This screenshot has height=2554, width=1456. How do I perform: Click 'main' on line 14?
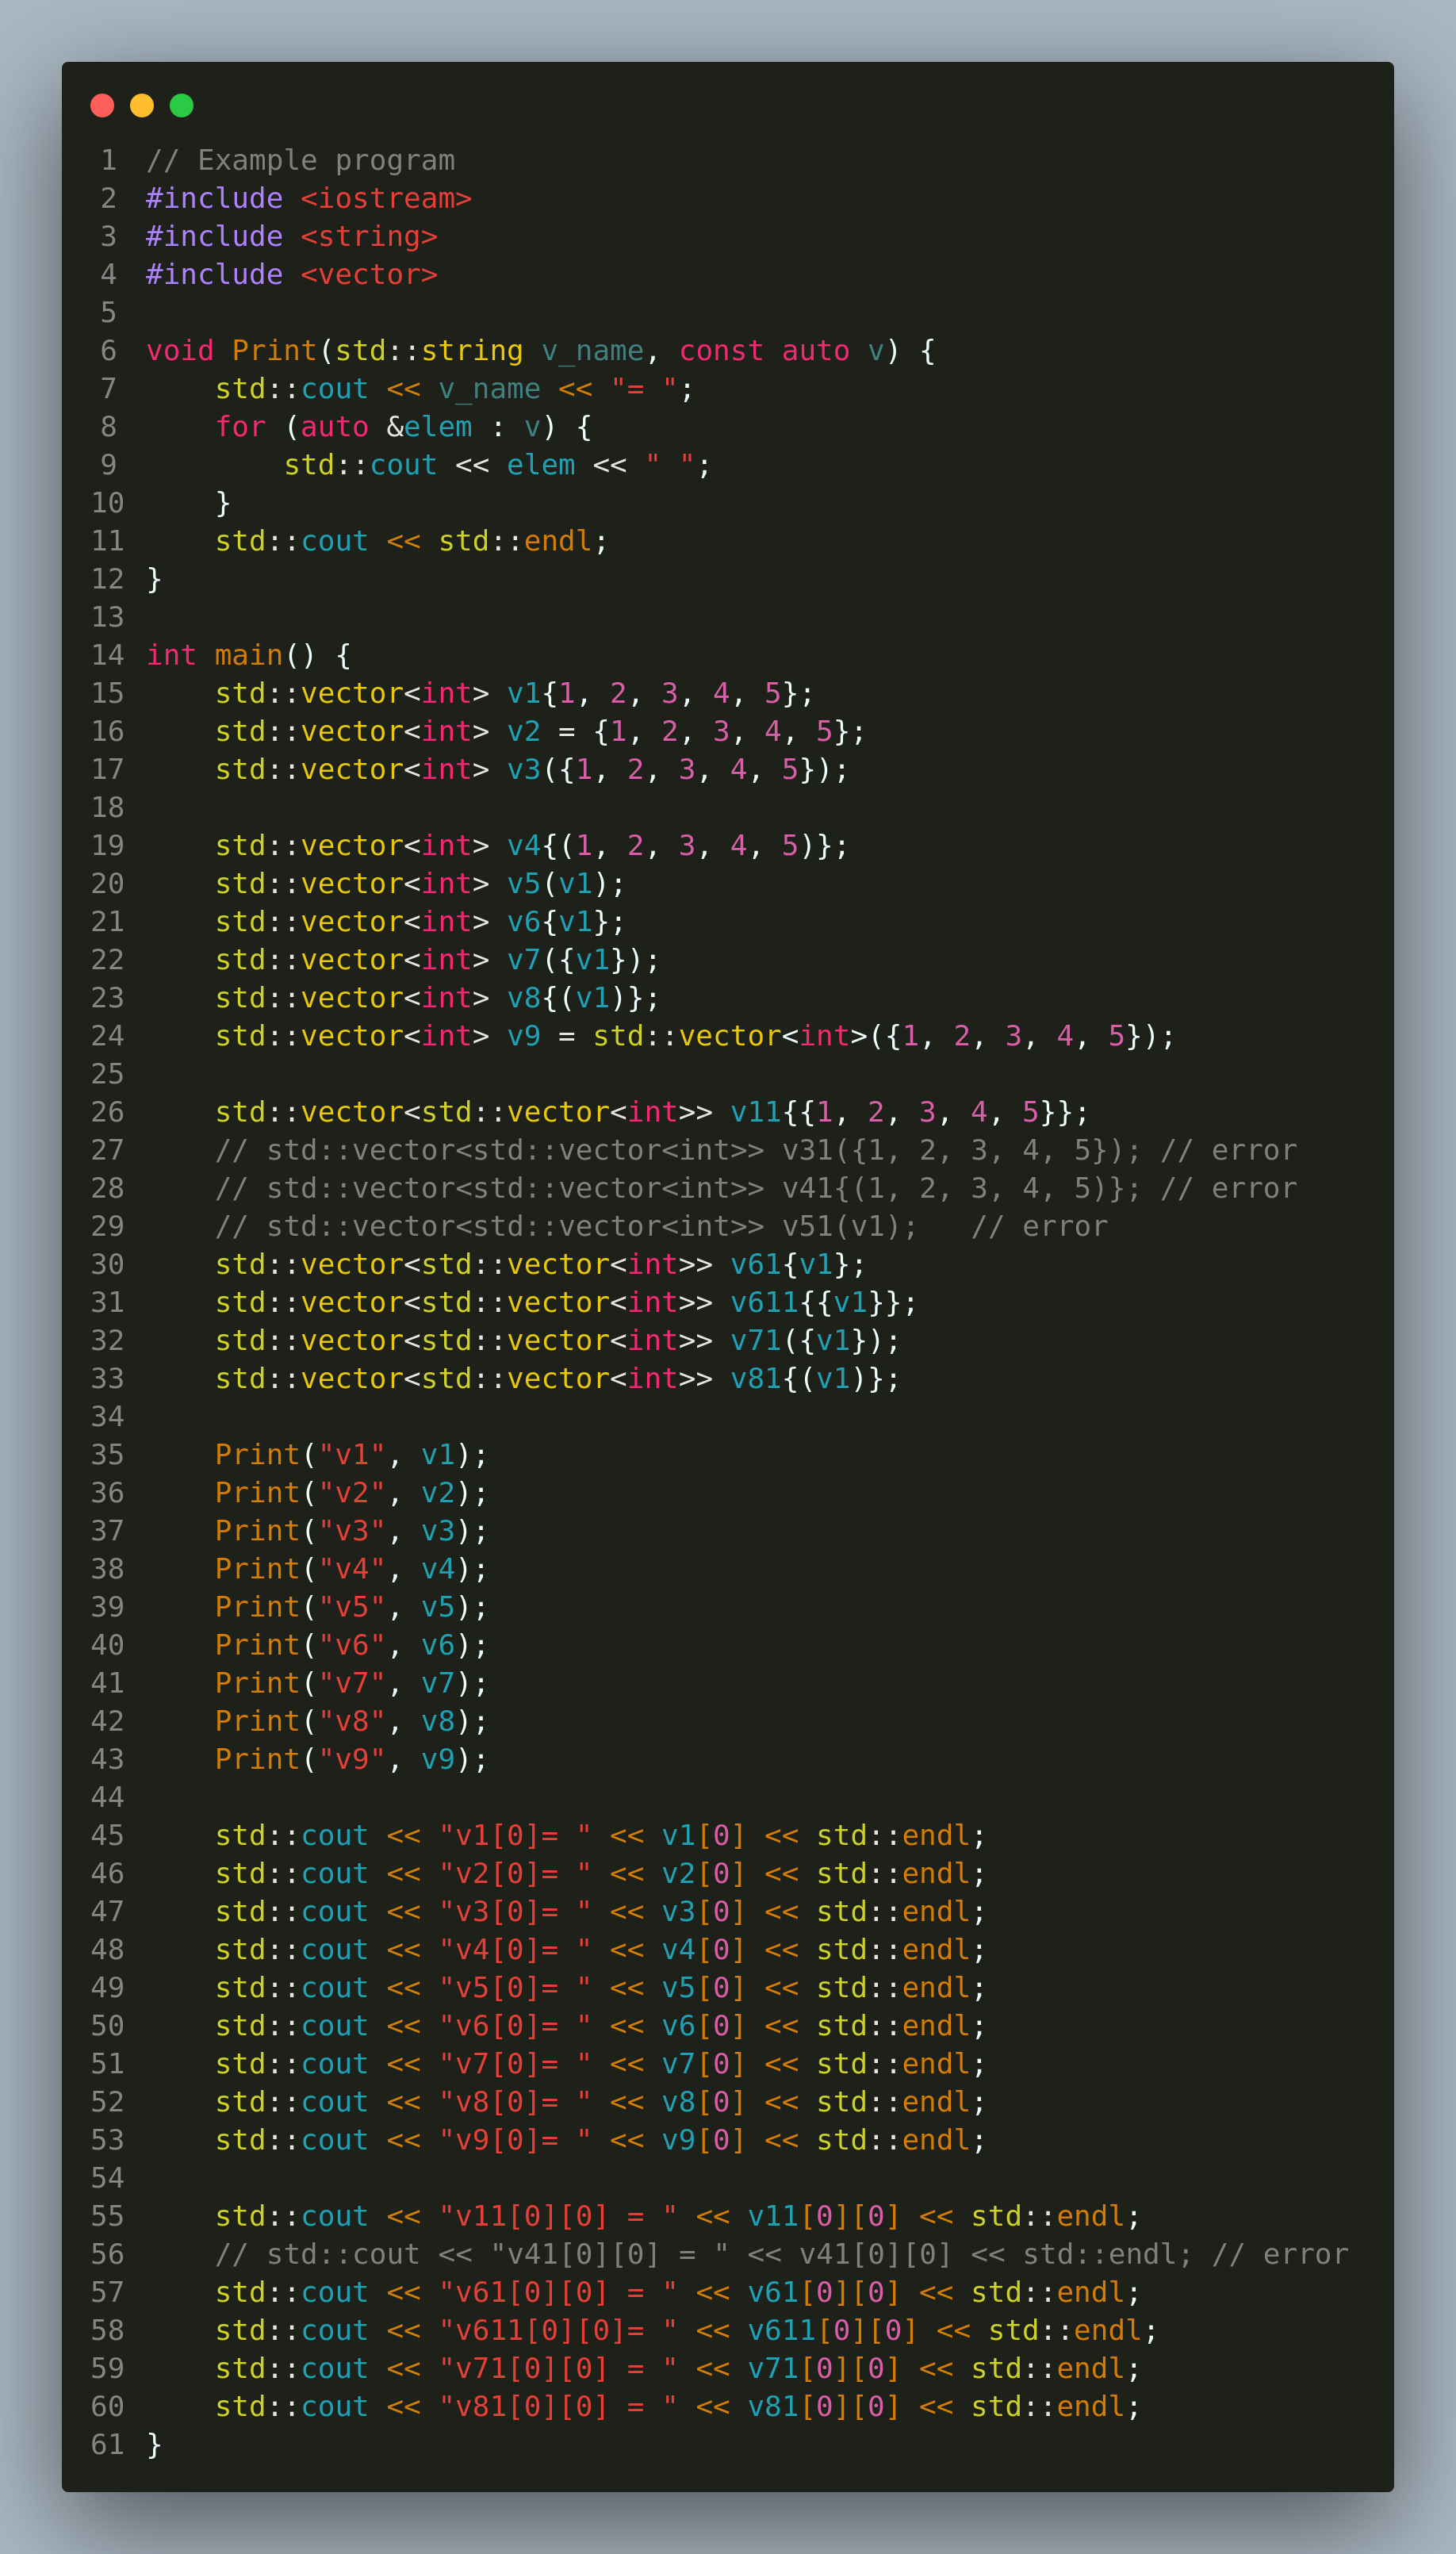pos(249,655)
